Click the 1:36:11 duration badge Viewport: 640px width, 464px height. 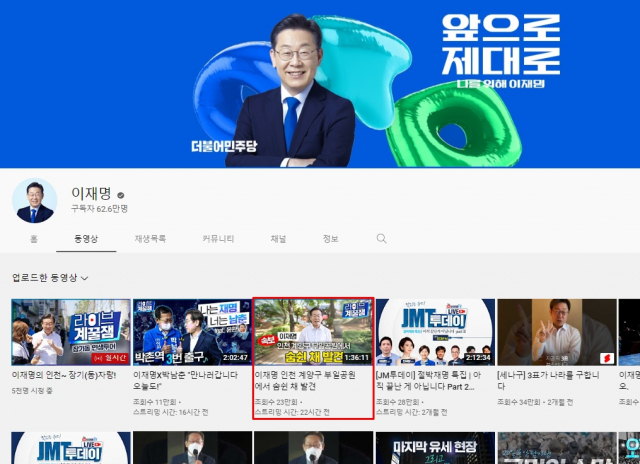357,357
